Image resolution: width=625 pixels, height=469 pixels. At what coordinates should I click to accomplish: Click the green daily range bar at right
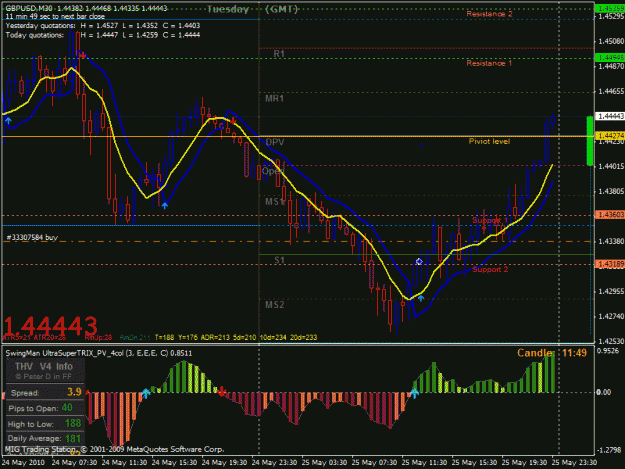590,141
